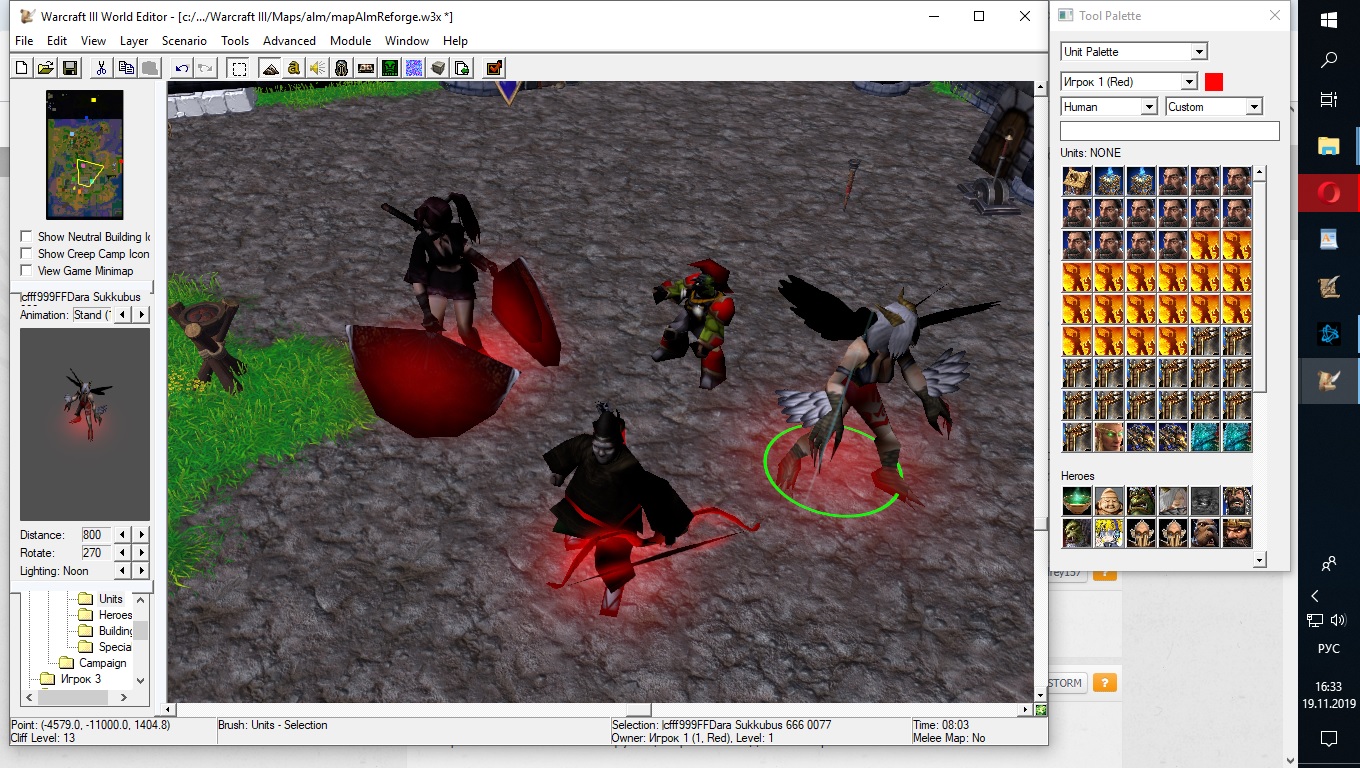Viewport: 1360px width, 768px height.
Task: Click the Copy icon in the toolbar
Action: [x=125, y=68]
